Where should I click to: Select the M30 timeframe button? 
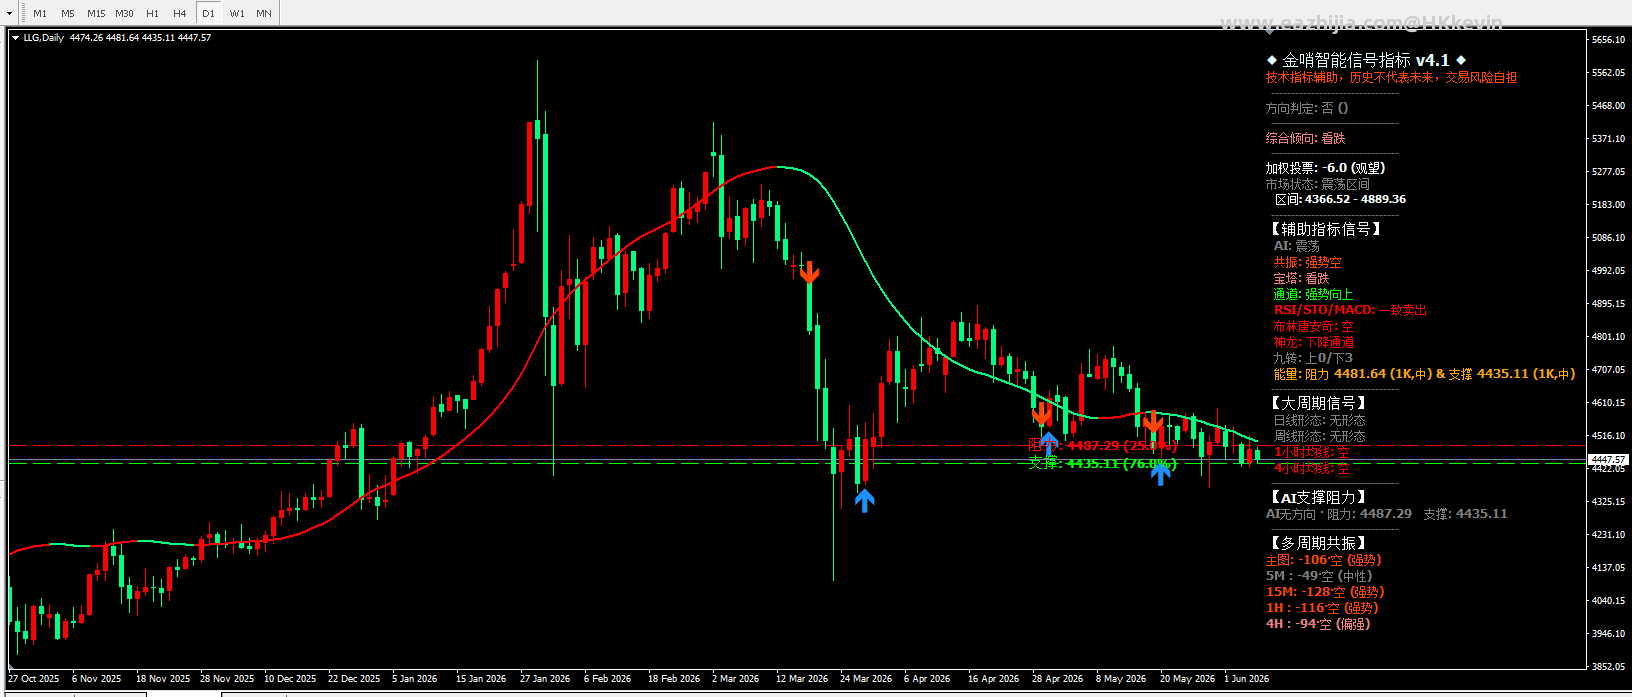pos(124,13)
